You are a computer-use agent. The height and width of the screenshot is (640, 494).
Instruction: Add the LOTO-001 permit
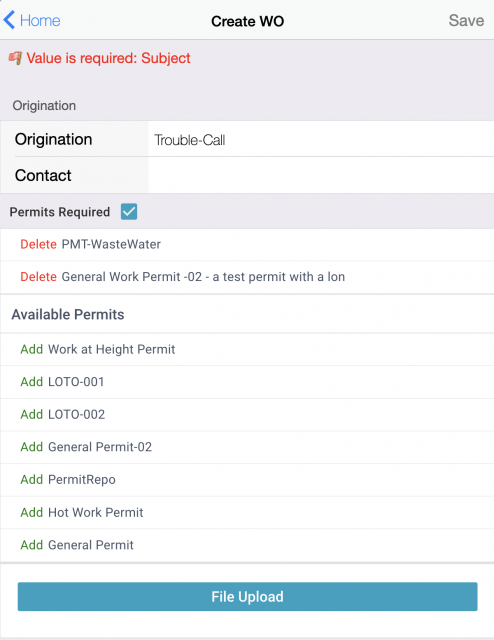[x=31, y=382]
